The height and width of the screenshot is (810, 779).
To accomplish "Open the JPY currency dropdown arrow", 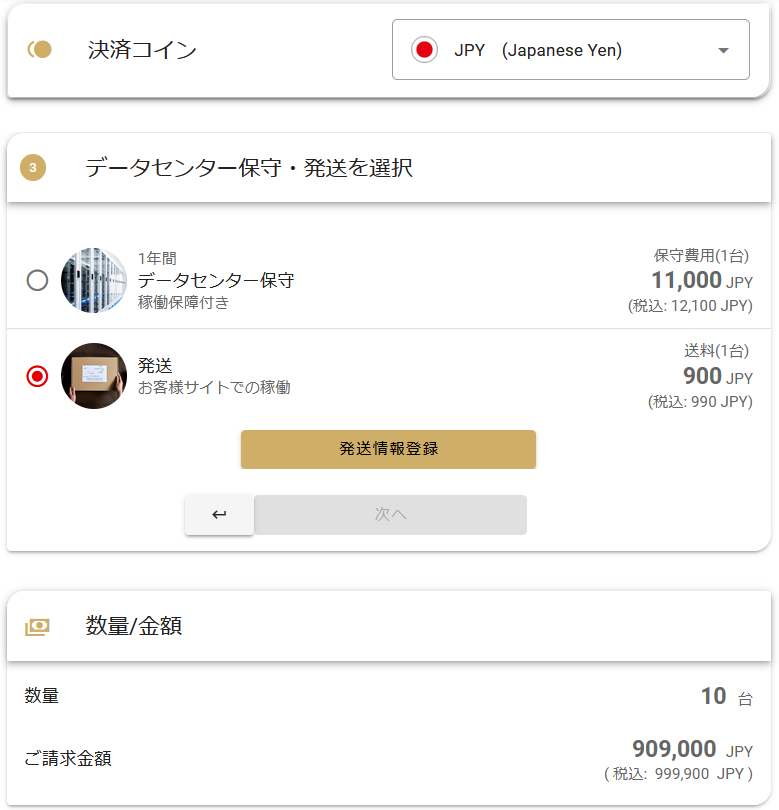I will 723,50.
